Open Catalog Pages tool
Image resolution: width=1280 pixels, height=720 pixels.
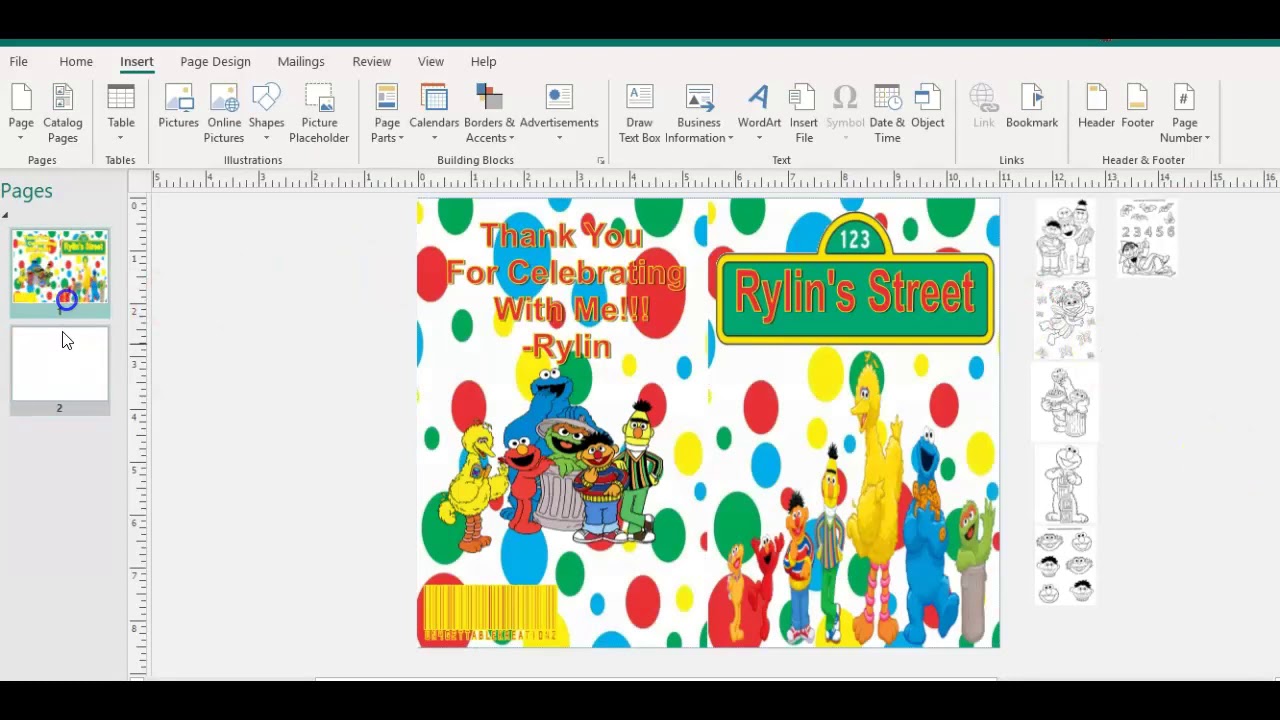coord(62,113)
